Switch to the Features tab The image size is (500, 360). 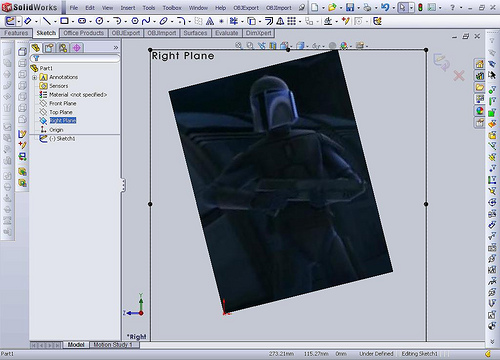(16, 33)
